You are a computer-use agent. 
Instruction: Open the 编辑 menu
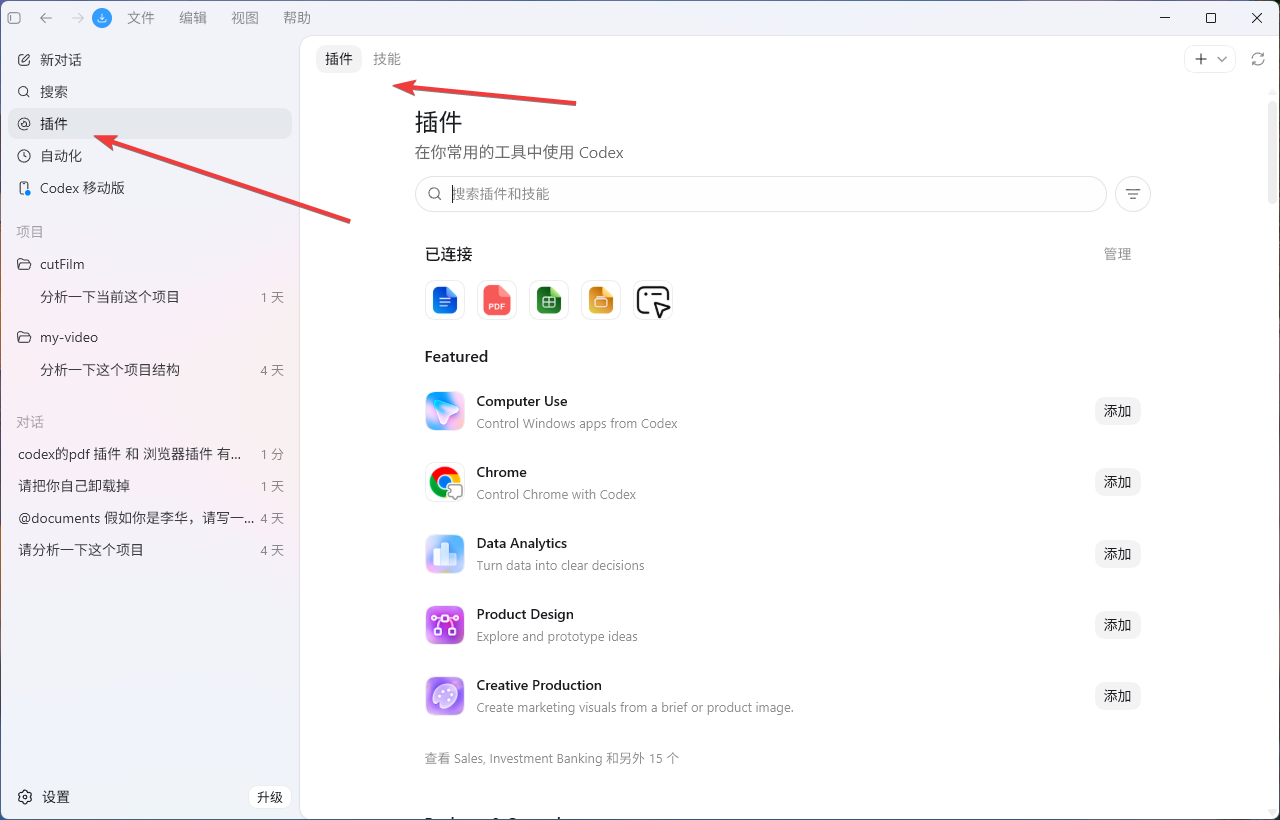tap(193, 18)
